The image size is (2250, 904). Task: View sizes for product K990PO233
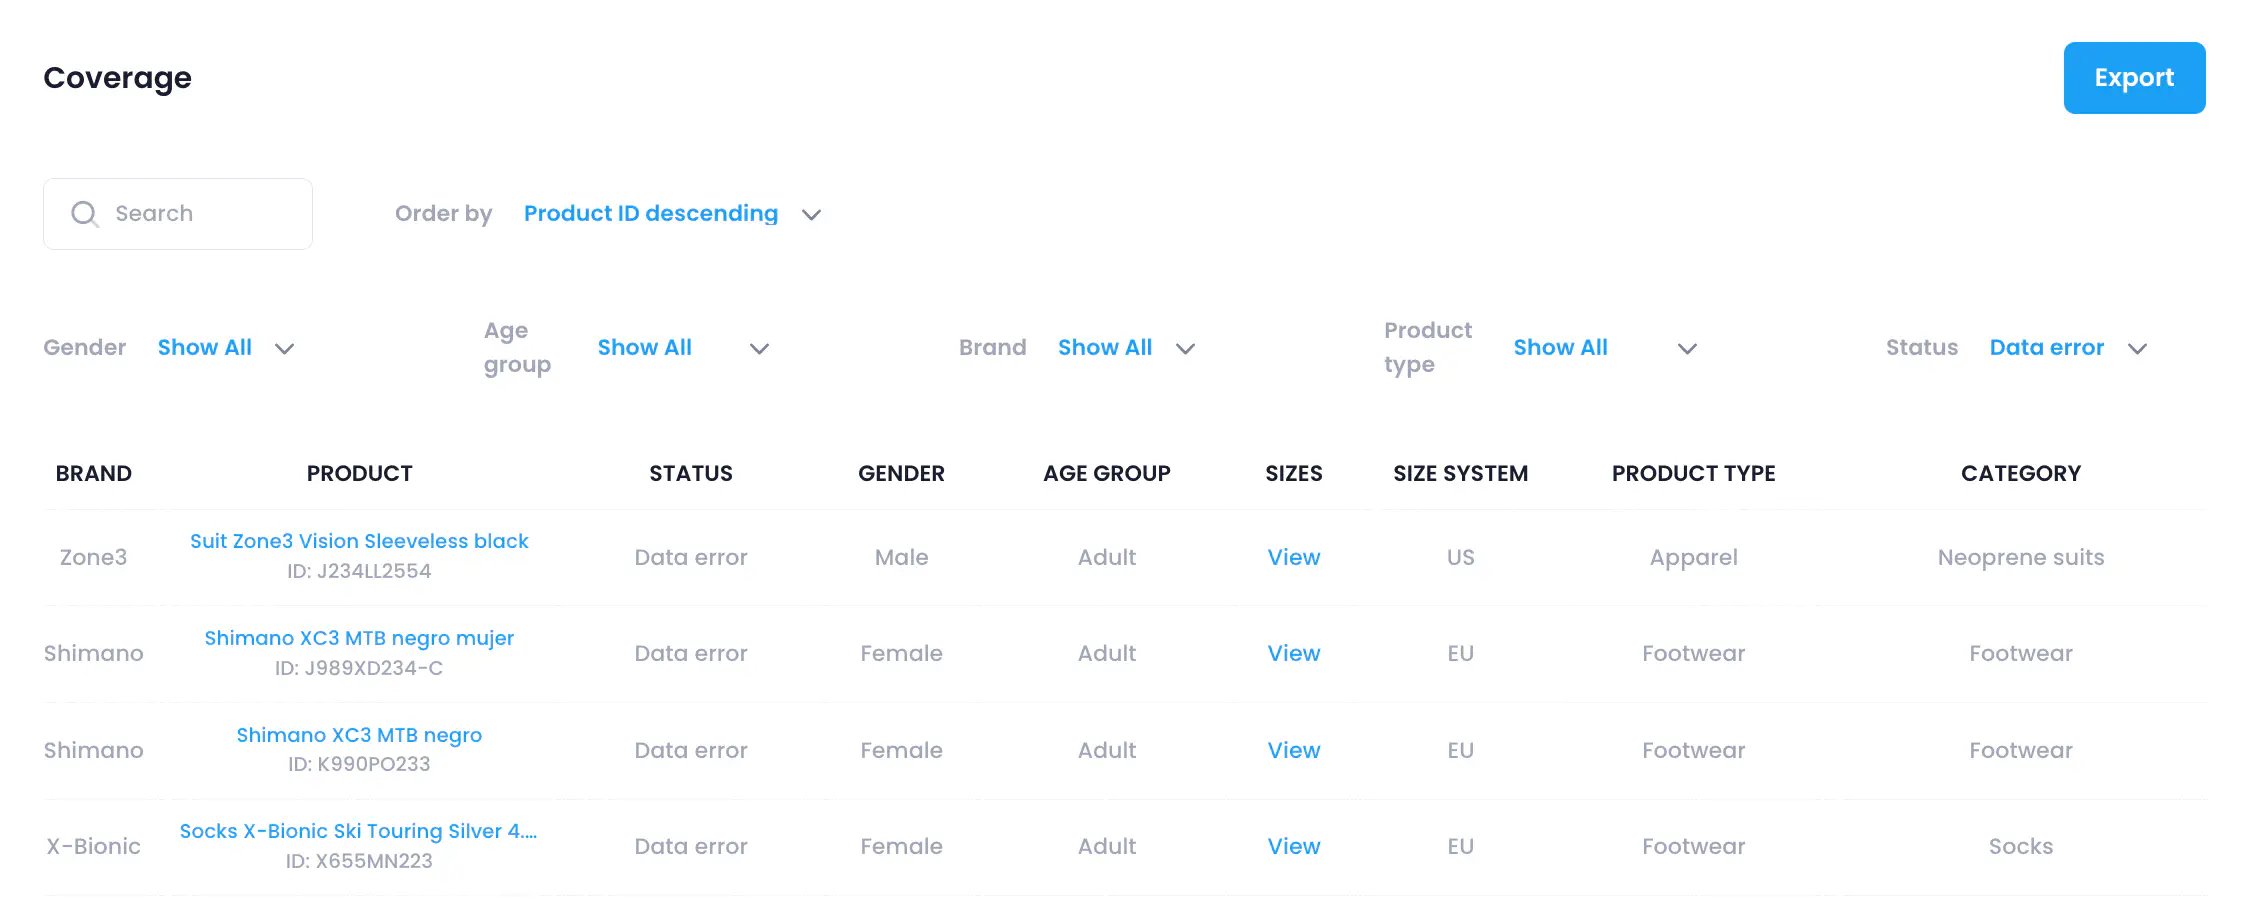[1293, 750]
